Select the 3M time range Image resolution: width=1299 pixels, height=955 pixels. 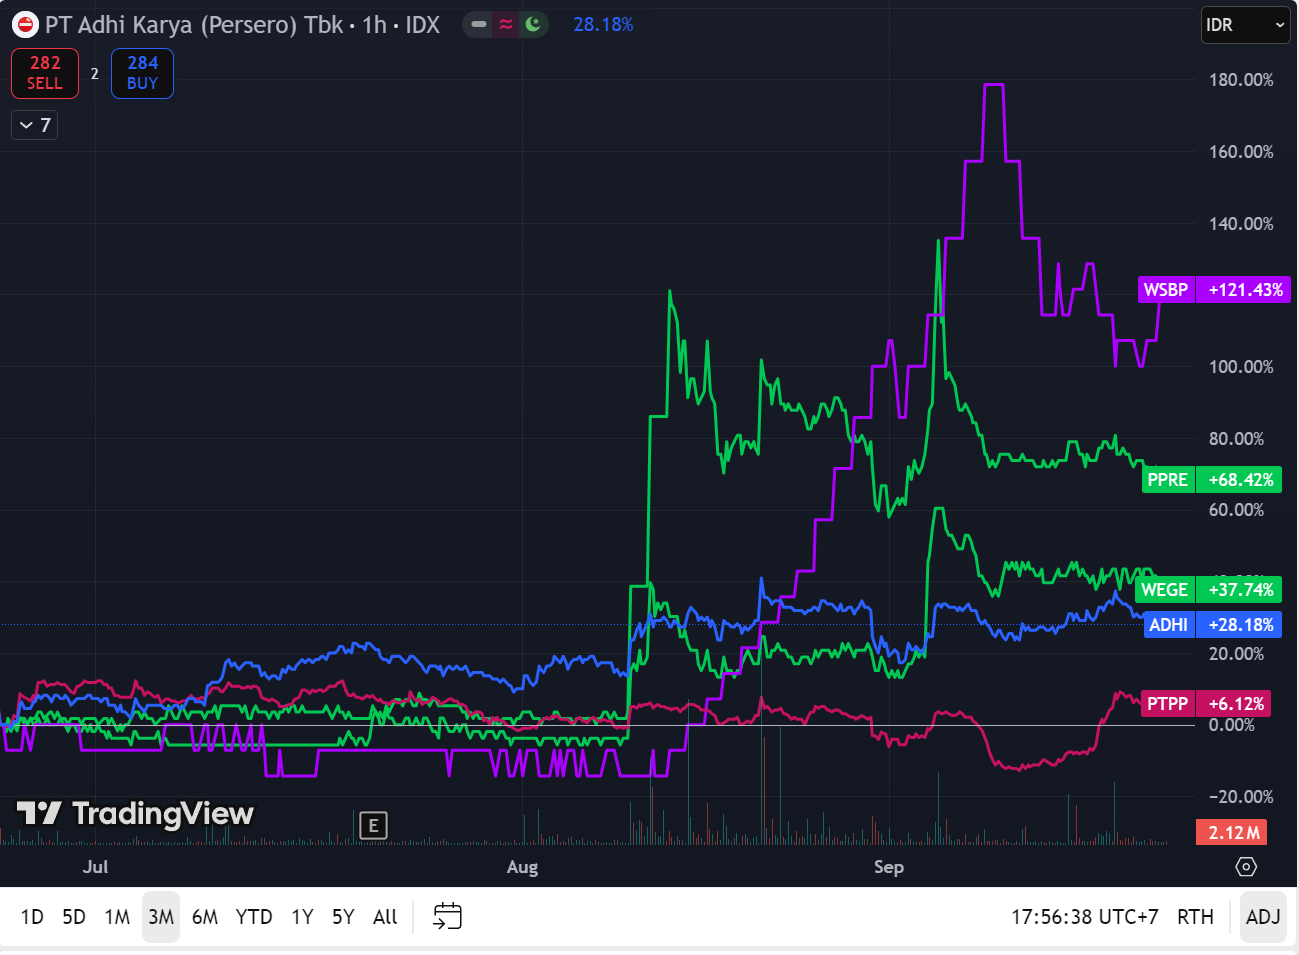[161, 917]
